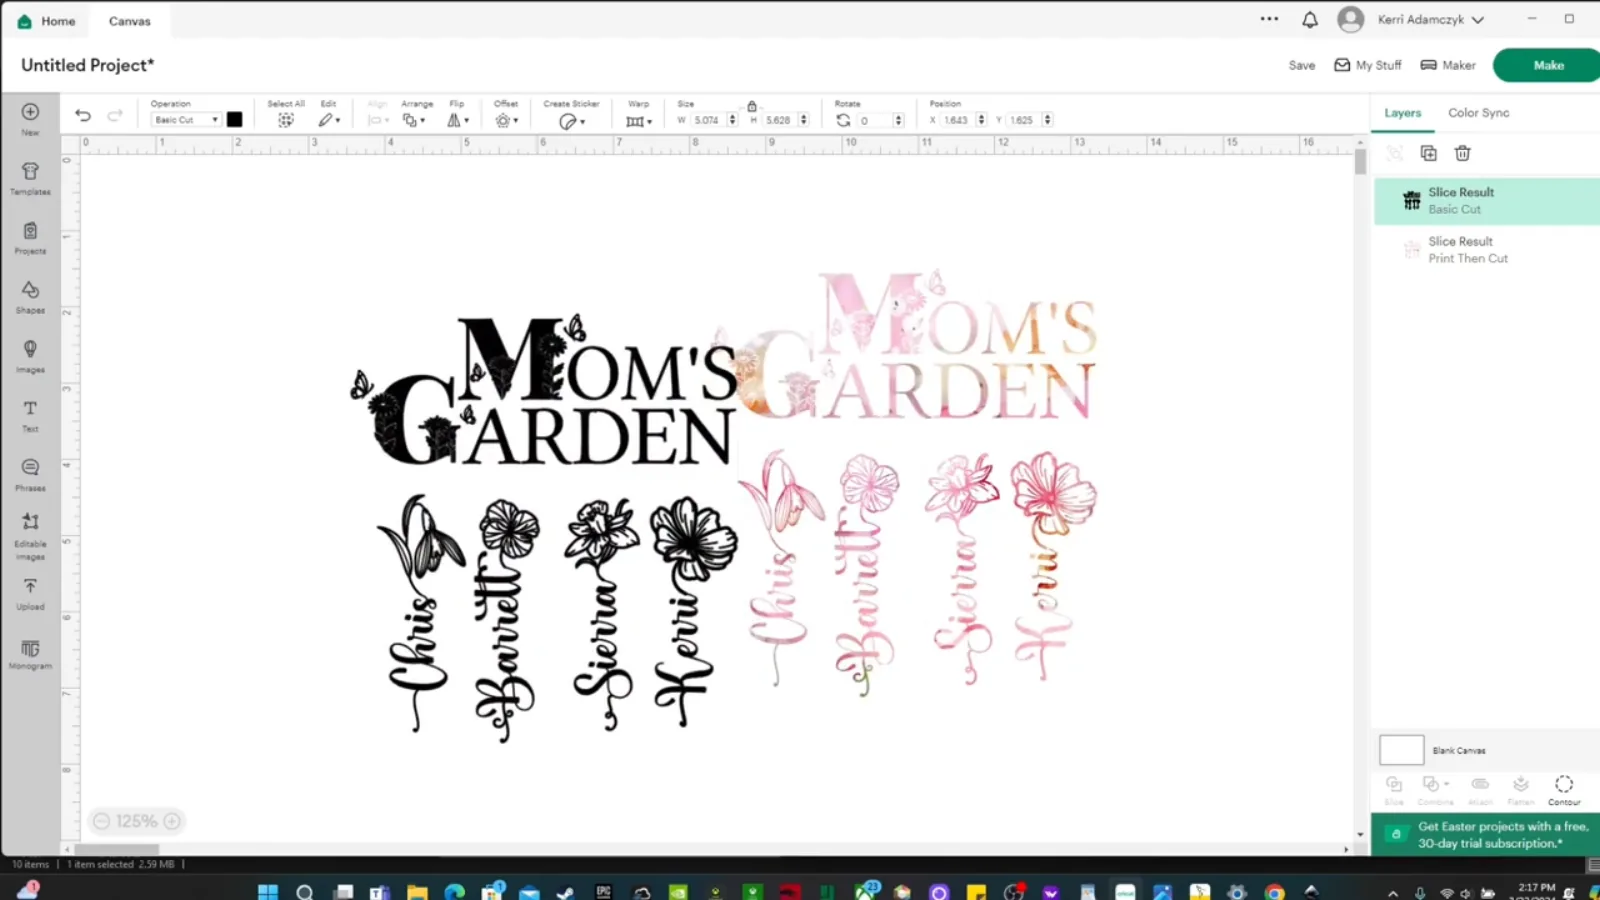
Task: Open the Templates panel
Action: pyautogui.click(x=30, y=178)
